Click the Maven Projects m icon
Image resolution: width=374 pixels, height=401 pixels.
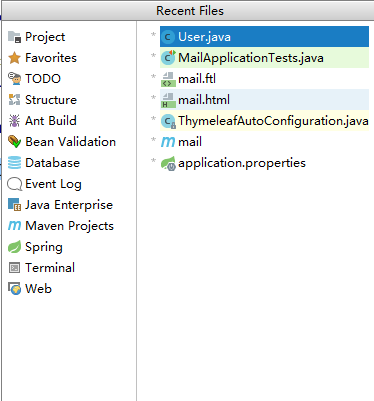tap(14, 226)
